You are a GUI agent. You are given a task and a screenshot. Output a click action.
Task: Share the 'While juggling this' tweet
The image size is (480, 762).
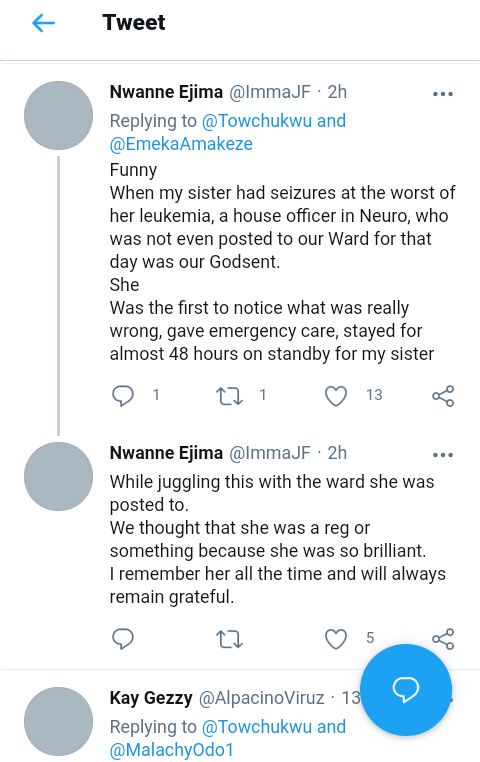click(443, 639)
